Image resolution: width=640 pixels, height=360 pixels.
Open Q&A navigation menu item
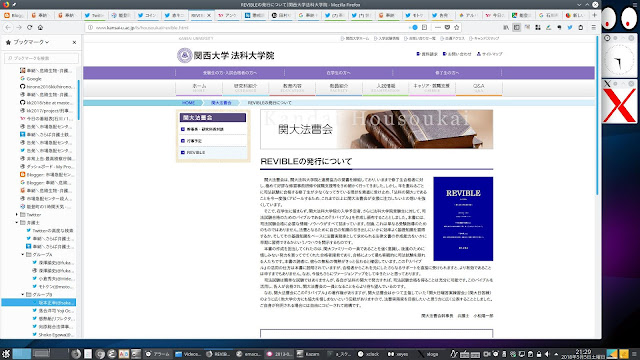[x=479, y=88]
